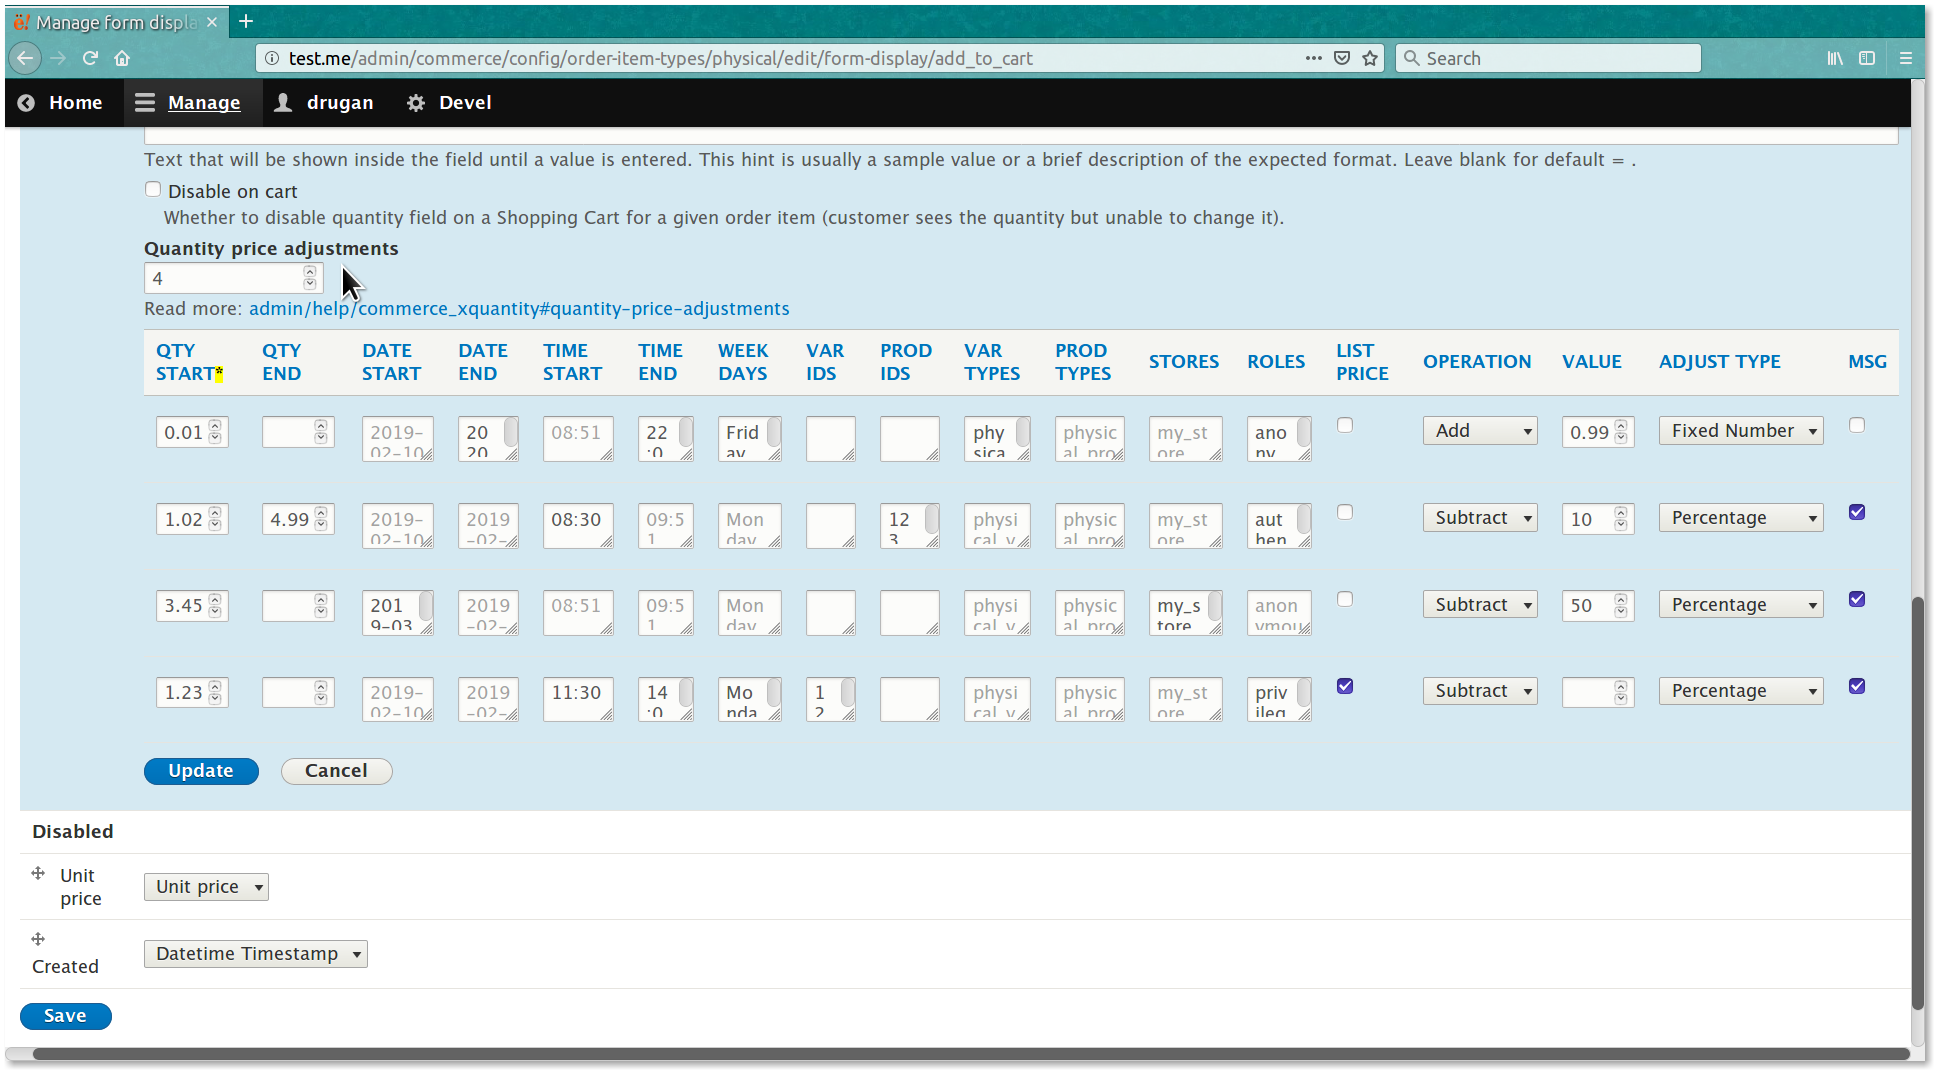Uncheck Msg box for qty 1.23 row
The width and height of the screenshot is (1934, 1070).
[1857, 686]
